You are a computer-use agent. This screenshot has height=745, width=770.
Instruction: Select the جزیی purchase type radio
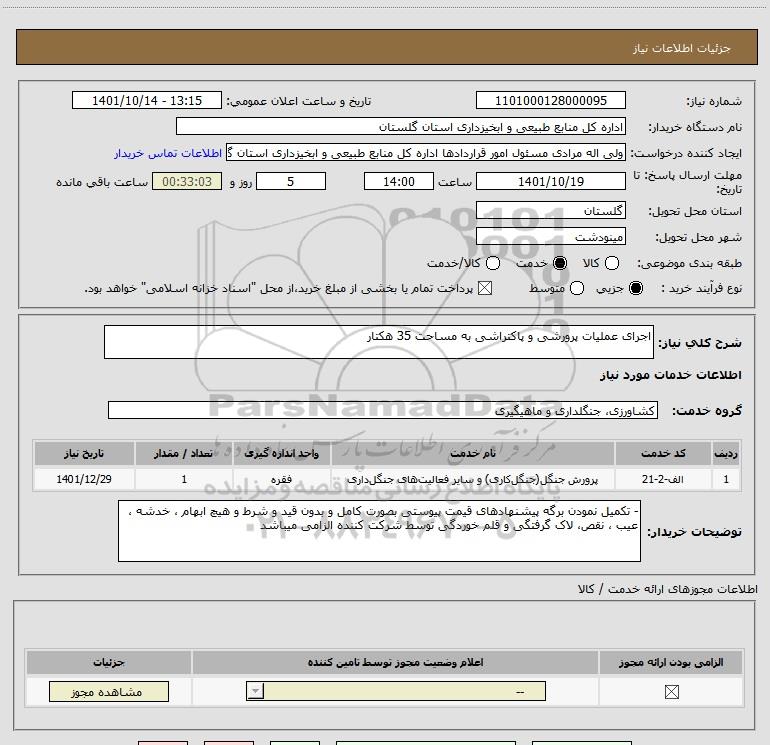[636, 288]
